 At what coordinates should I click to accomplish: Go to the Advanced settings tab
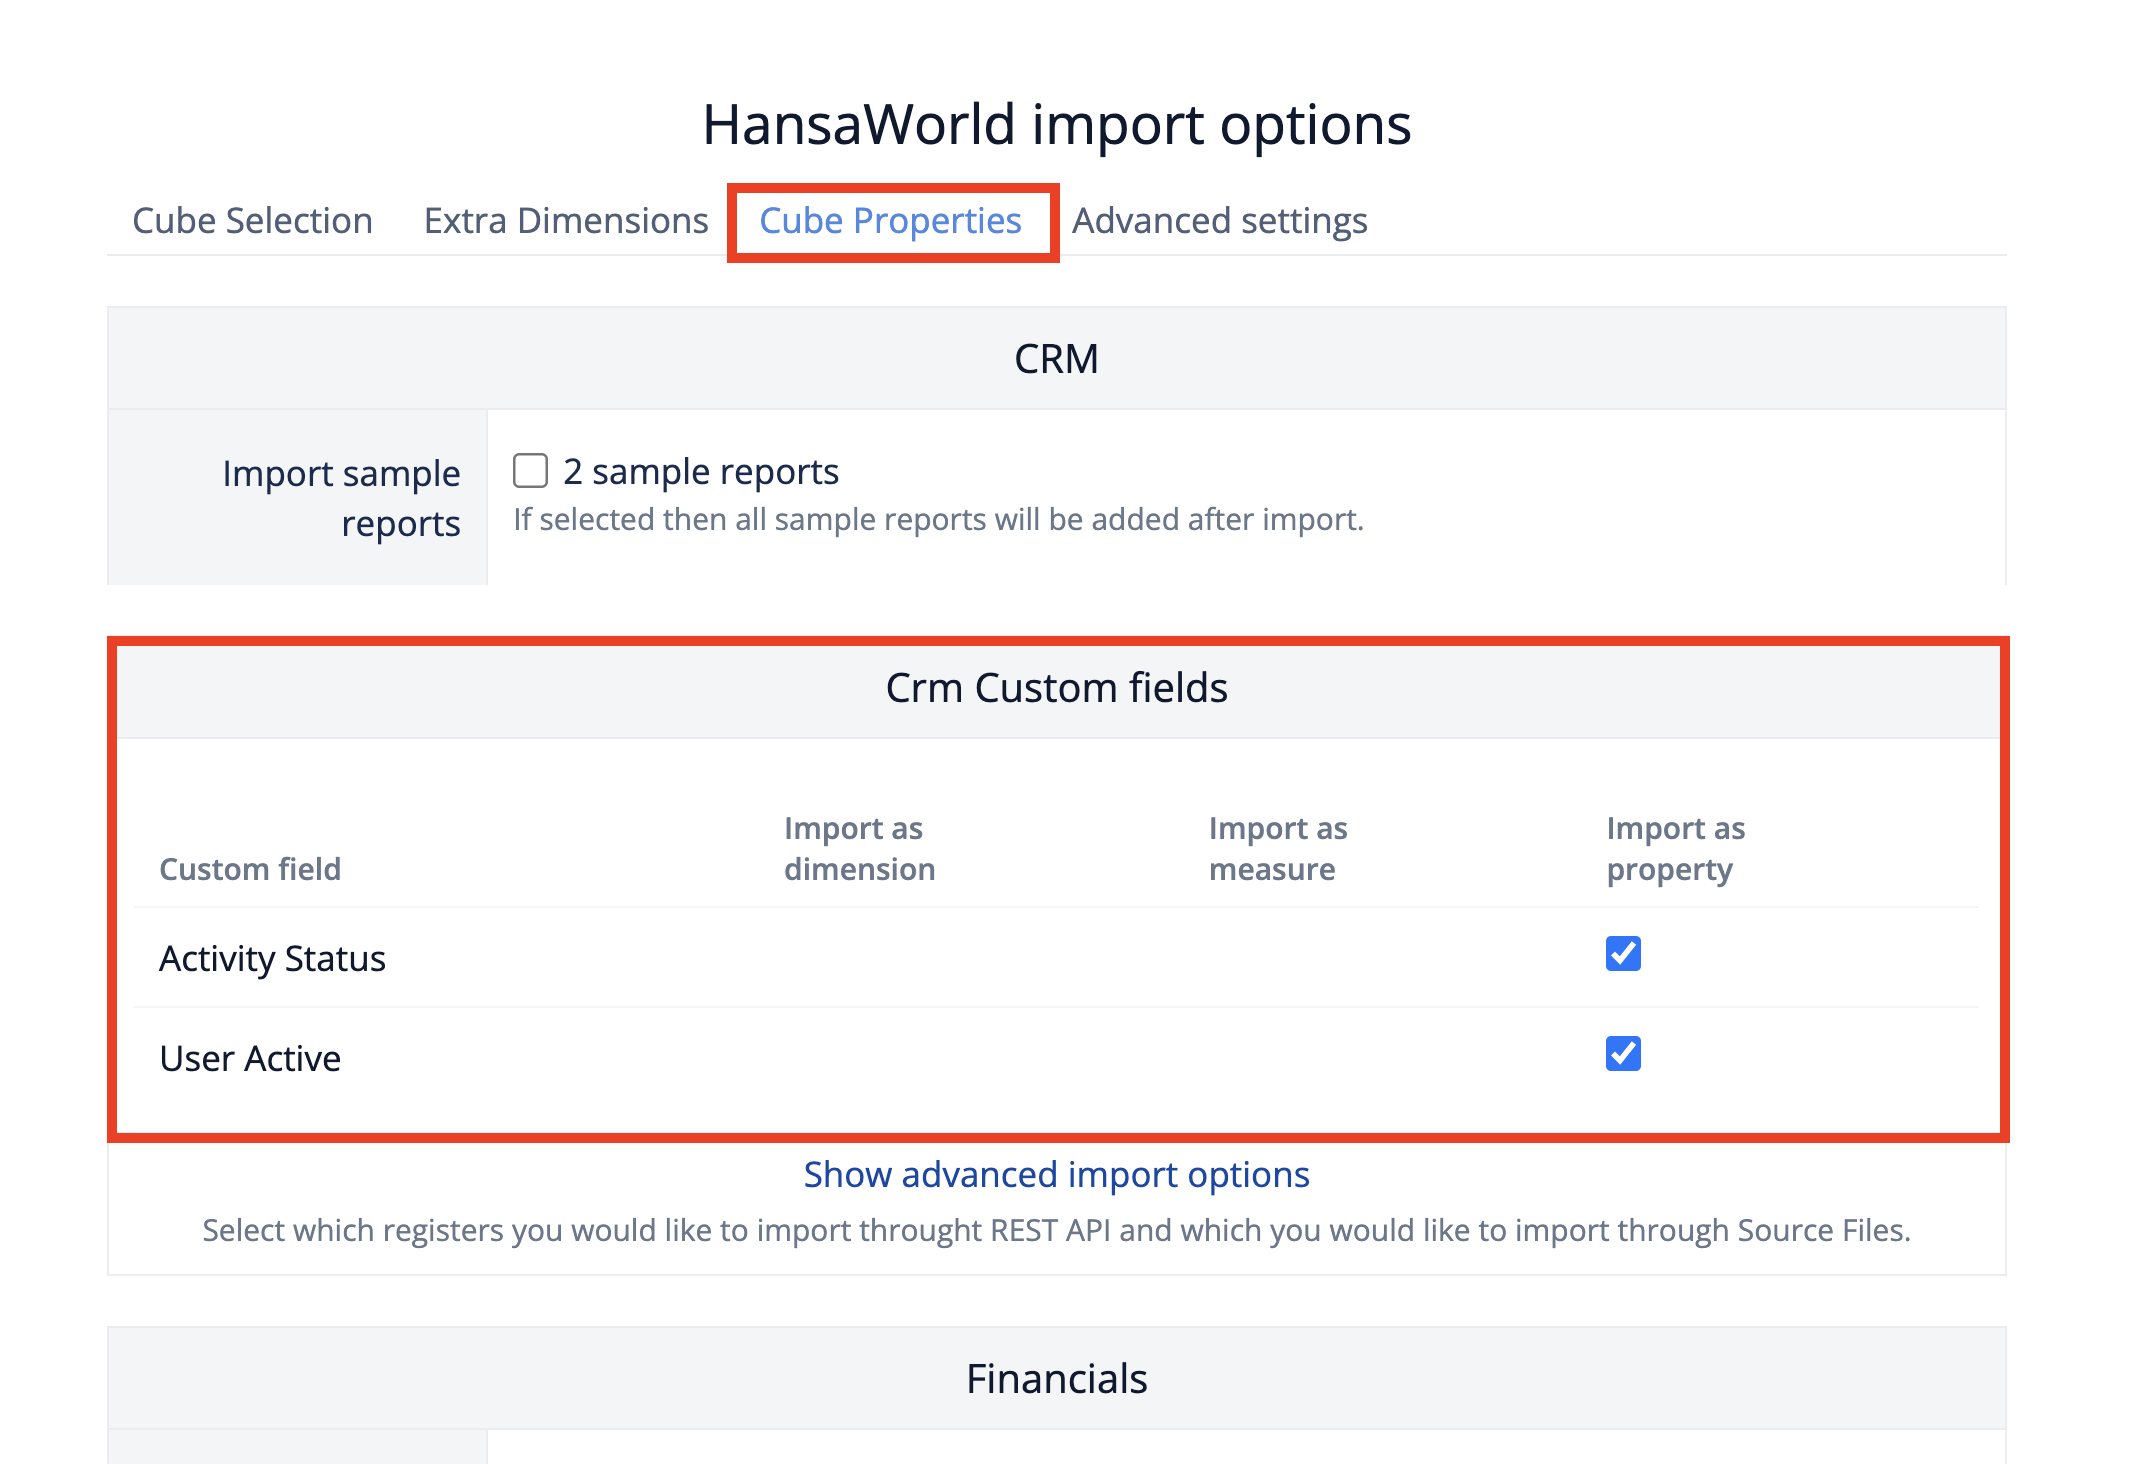[1219, 221]
